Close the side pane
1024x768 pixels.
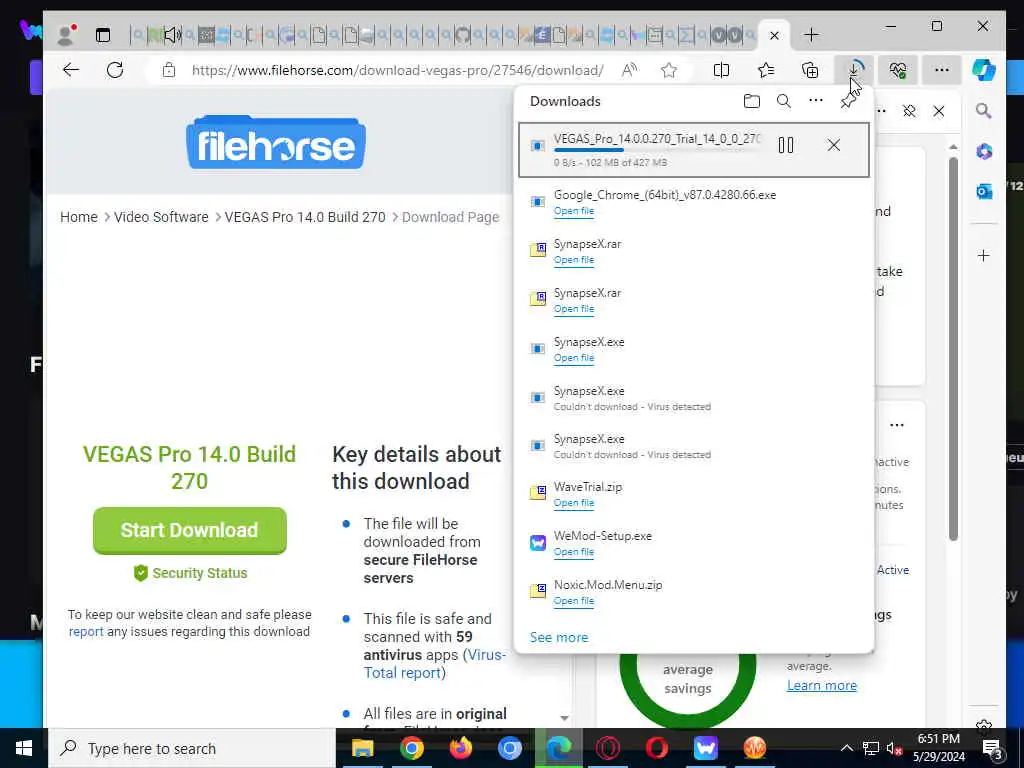click(938, 111)
